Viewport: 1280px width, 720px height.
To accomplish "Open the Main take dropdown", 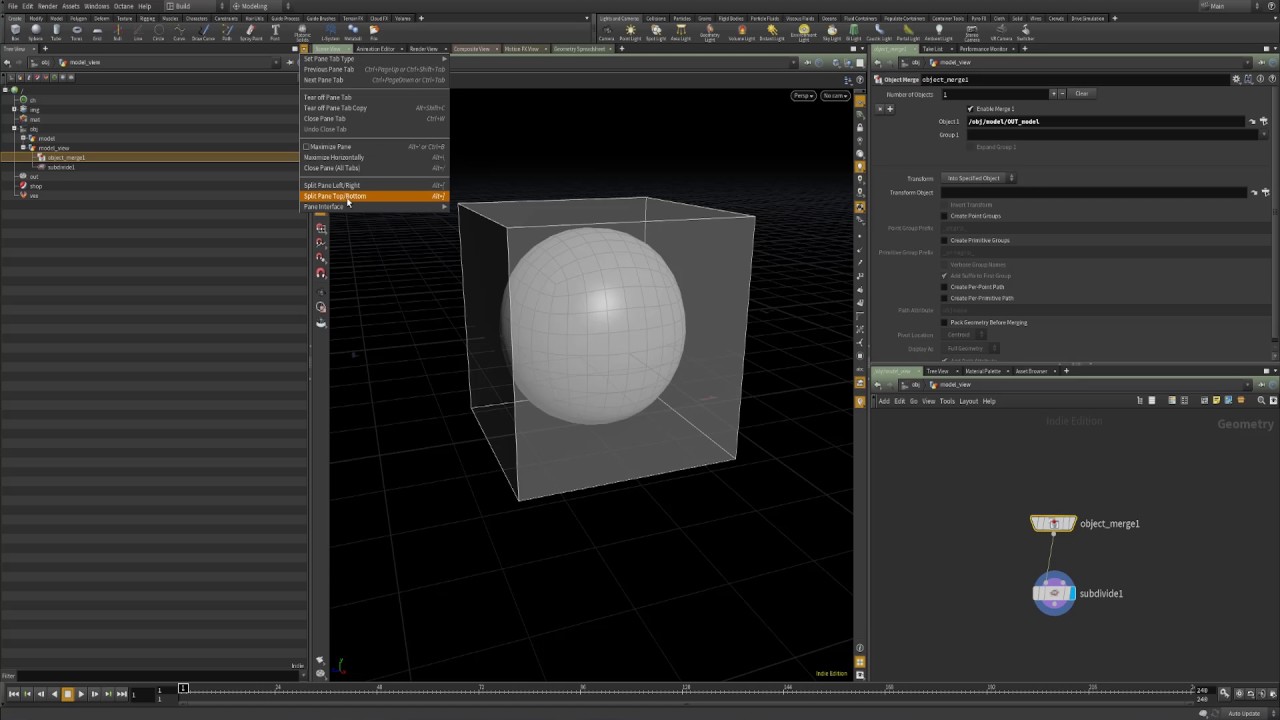I will tap(1231, 6).
